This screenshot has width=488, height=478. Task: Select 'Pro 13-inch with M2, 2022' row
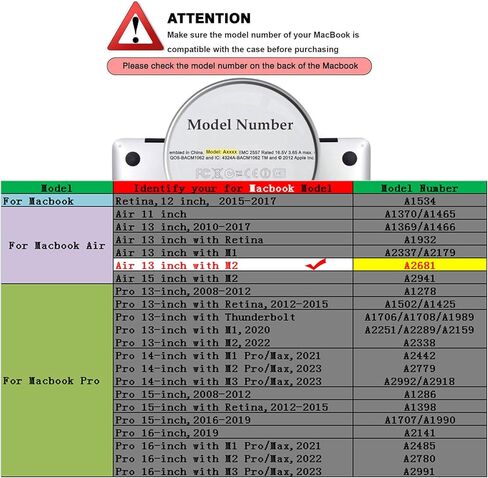point(233,342)
